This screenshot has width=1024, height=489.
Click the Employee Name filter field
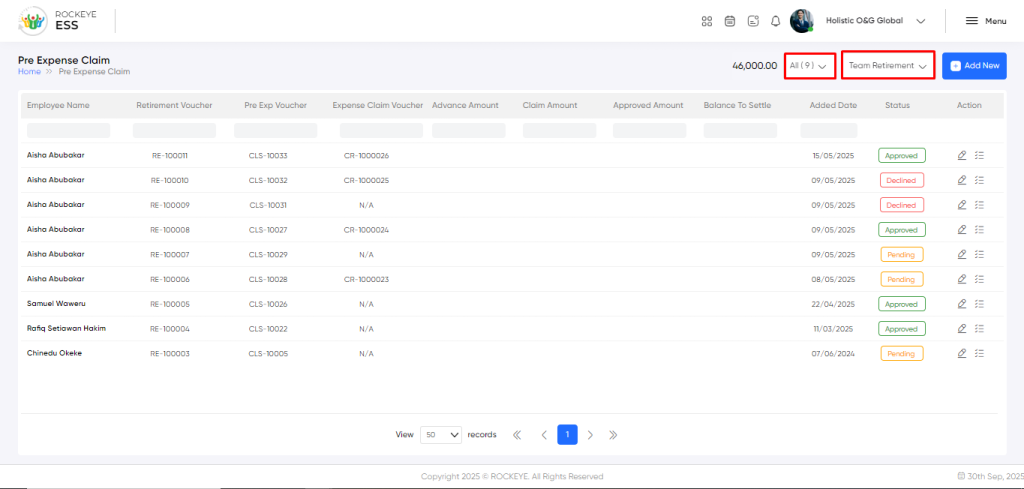[68, 130]
